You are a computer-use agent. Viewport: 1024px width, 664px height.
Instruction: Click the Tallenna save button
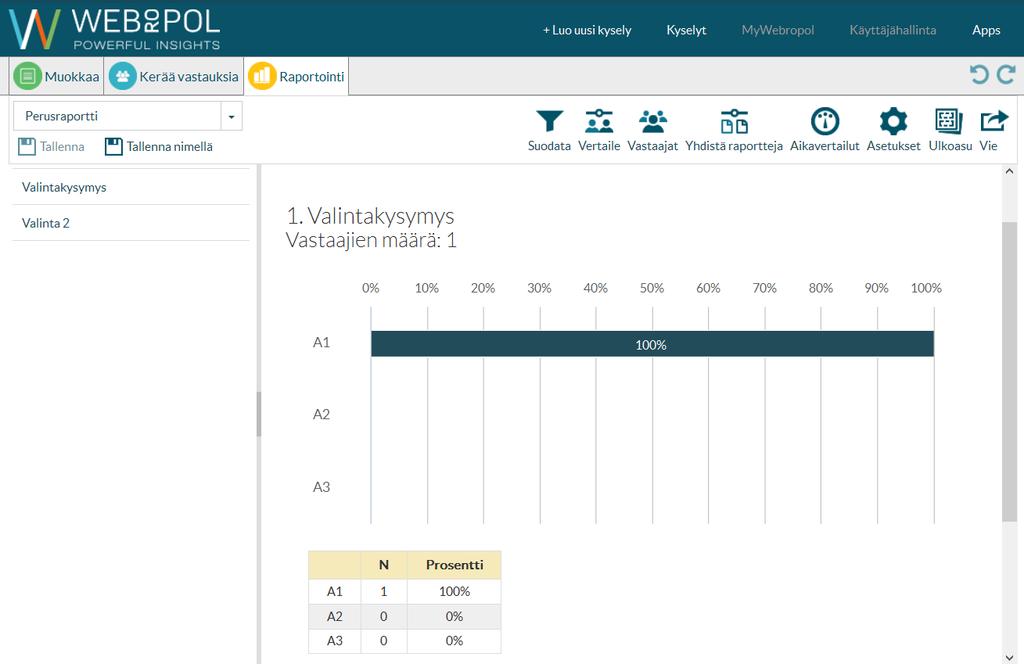pyautogui.click(x=51, y=146)
